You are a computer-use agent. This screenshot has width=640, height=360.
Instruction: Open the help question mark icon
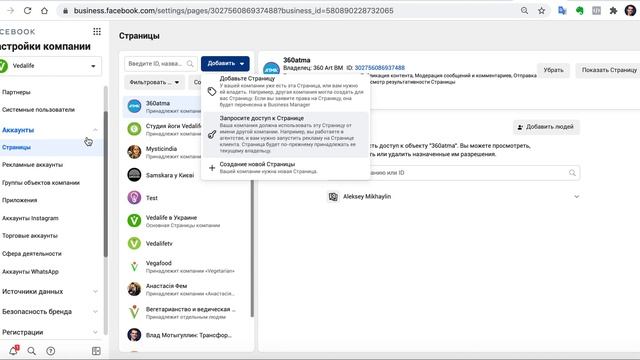click(51, 351)
